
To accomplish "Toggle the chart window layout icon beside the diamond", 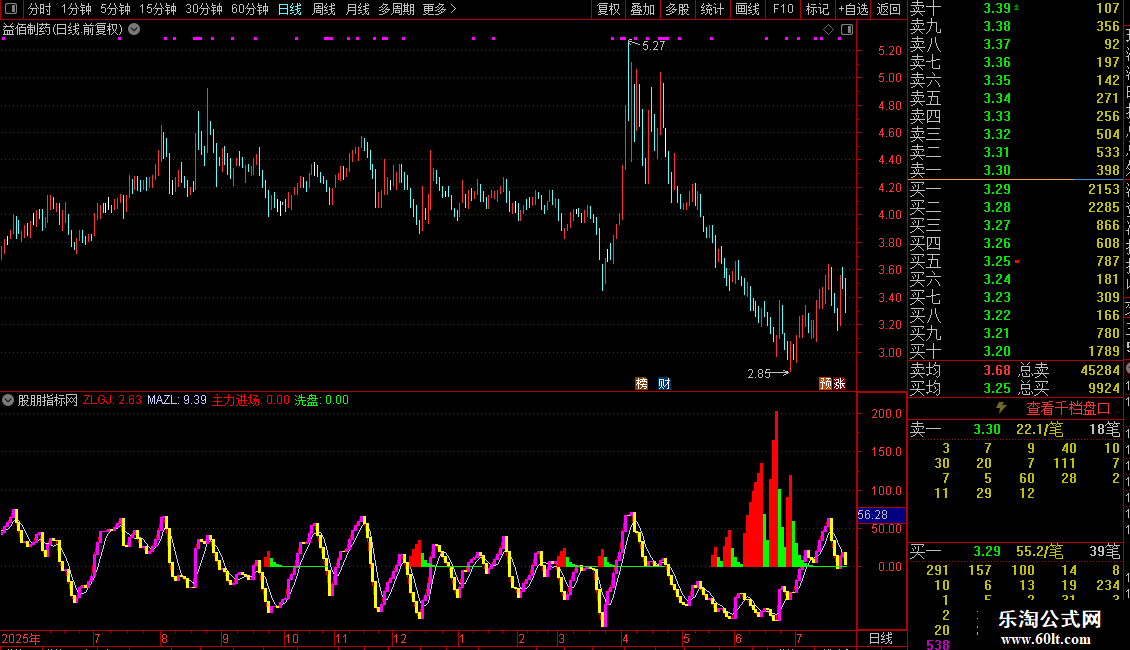I will (x=847, y=29).
